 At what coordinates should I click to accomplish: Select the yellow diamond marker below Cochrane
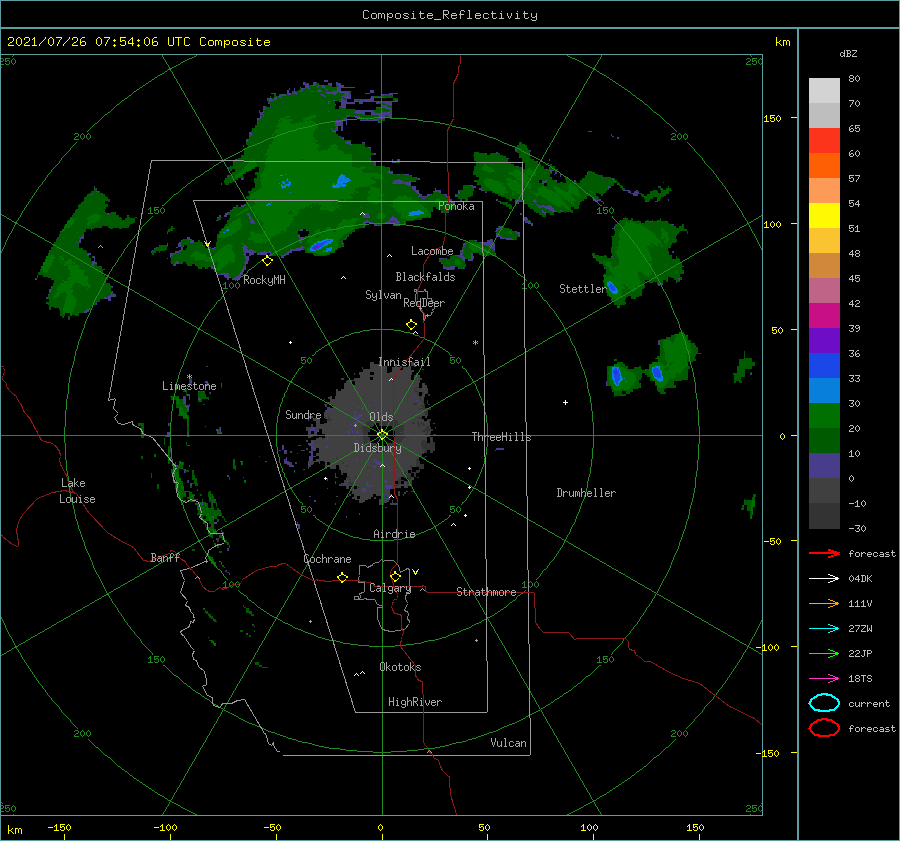pos(343,577)
